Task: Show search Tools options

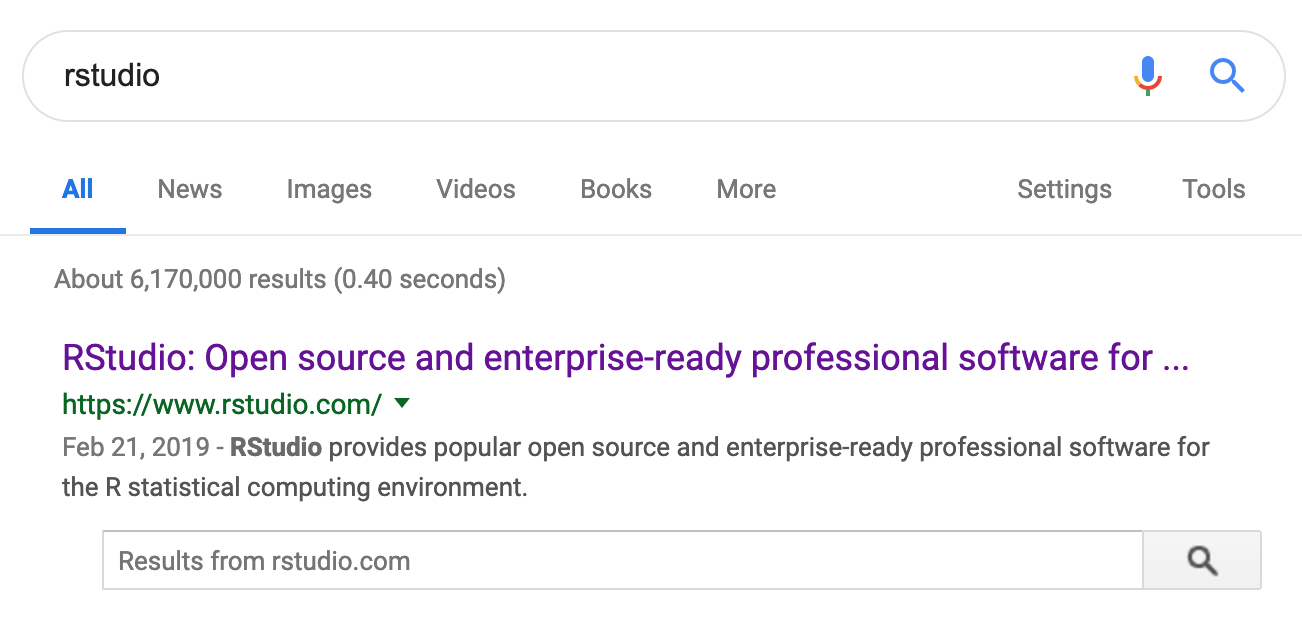Action: [x=1213, y=189]
